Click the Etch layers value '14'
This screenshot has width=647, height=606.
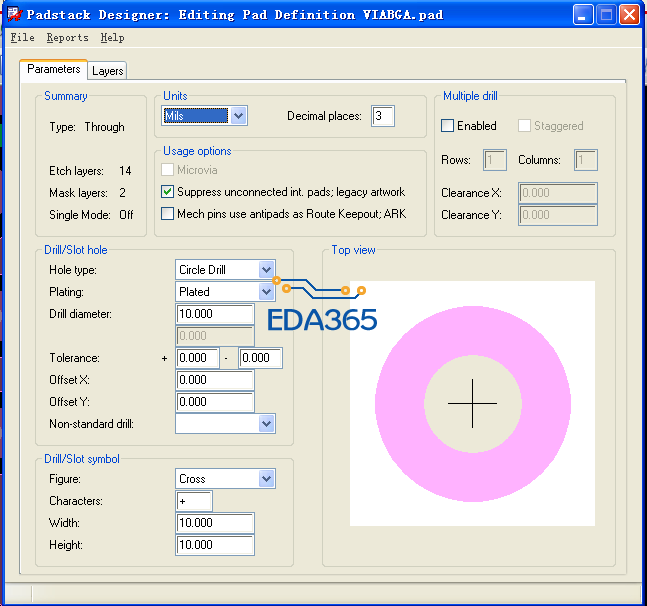pos(125,171)
